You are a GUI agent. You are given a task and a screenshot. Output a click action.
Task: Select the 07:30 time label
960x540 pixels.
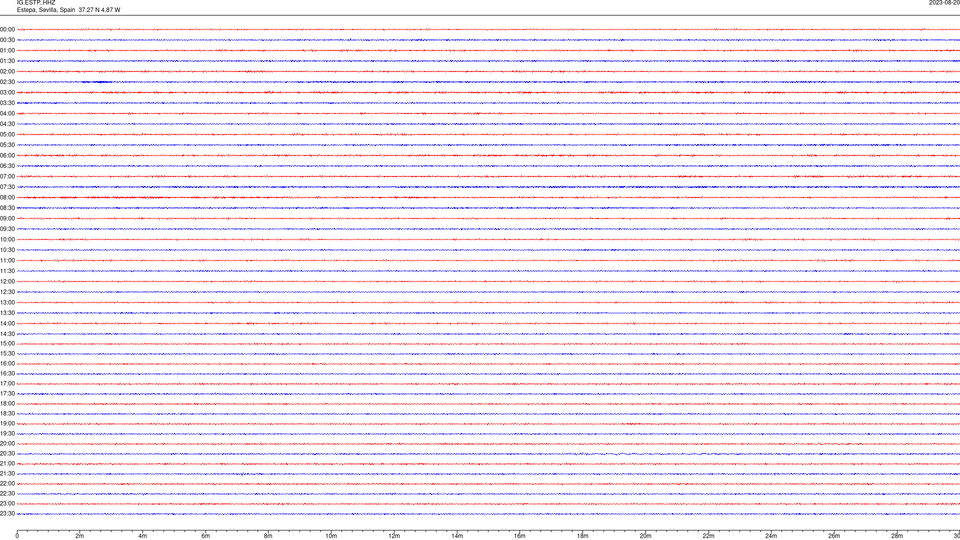tap(7, 187)
